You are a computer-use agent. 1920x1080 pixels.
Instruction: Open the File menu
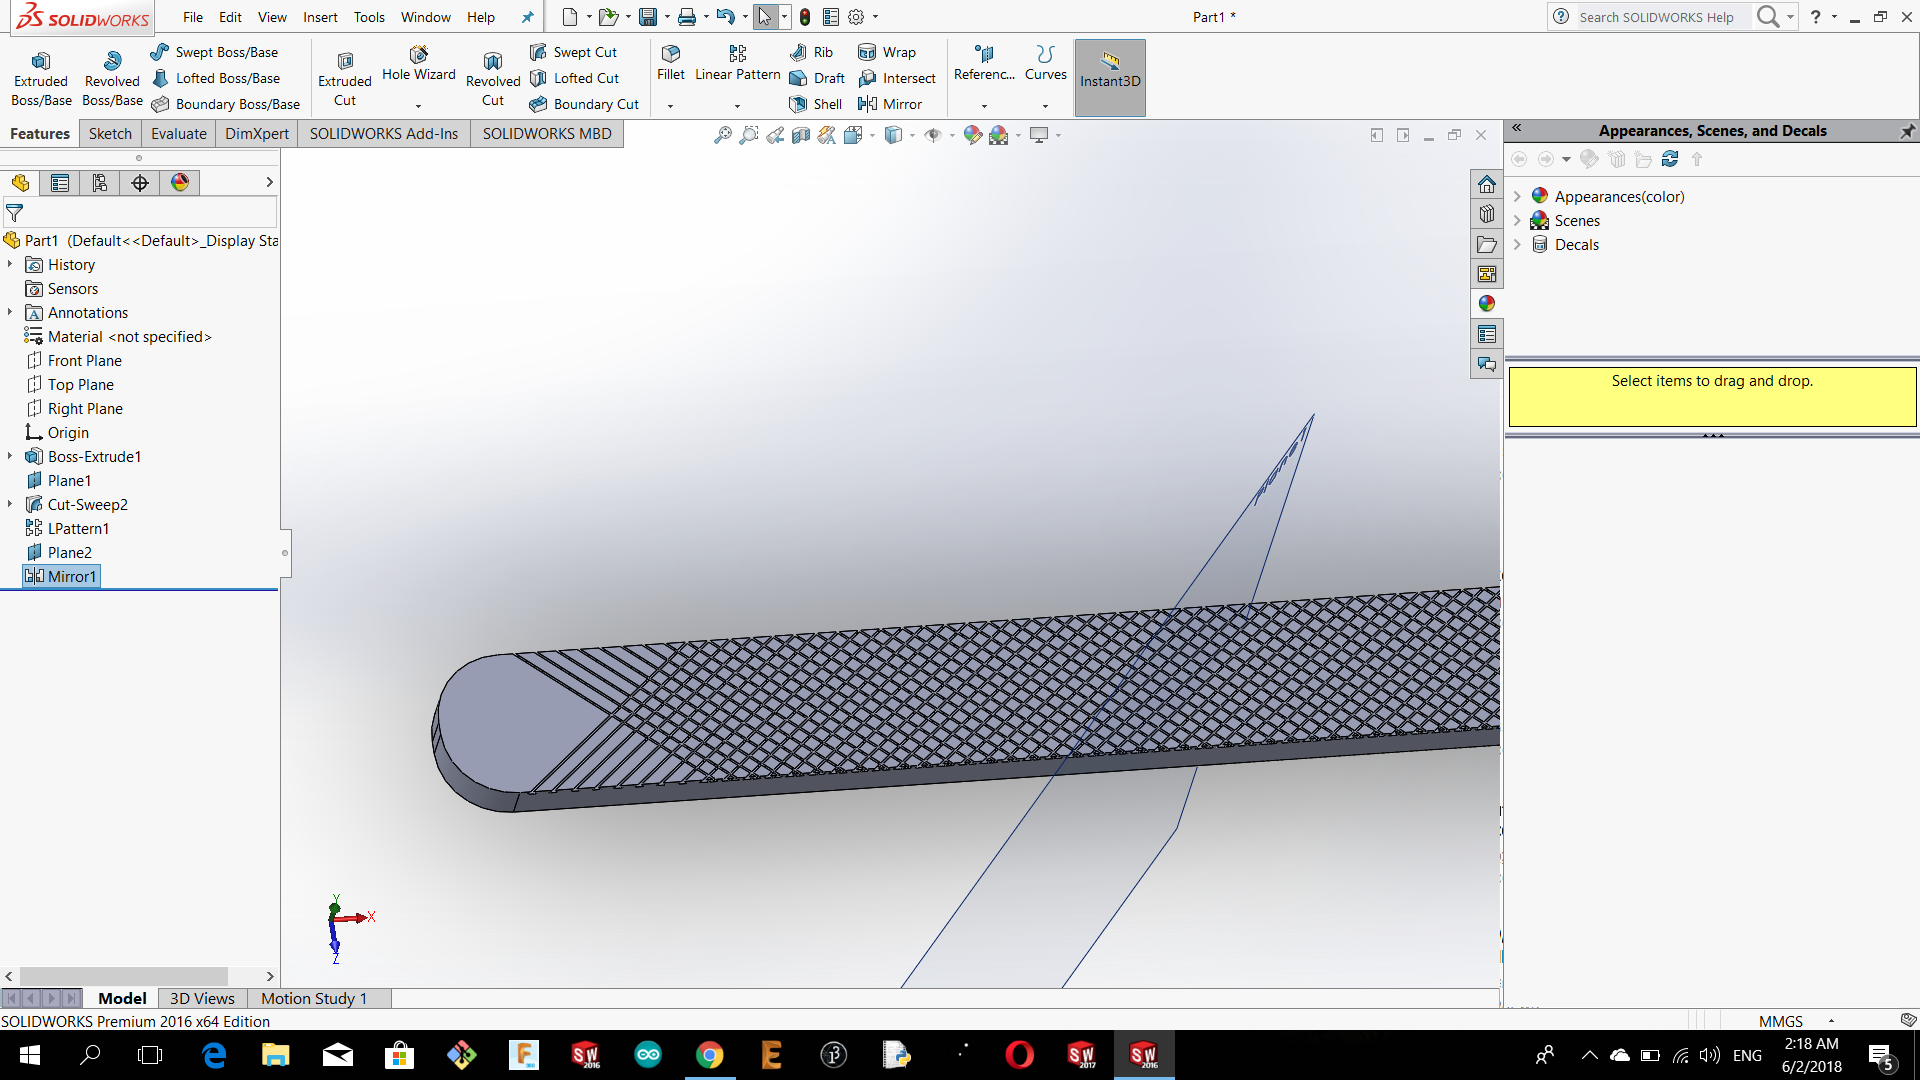click(x=193, y=17)
